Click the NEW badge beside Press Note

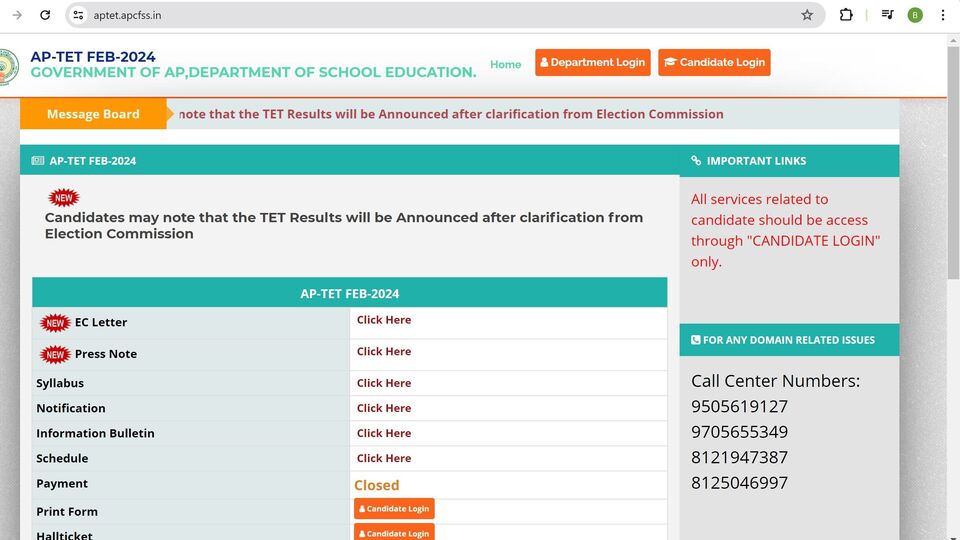click(55, 354)
